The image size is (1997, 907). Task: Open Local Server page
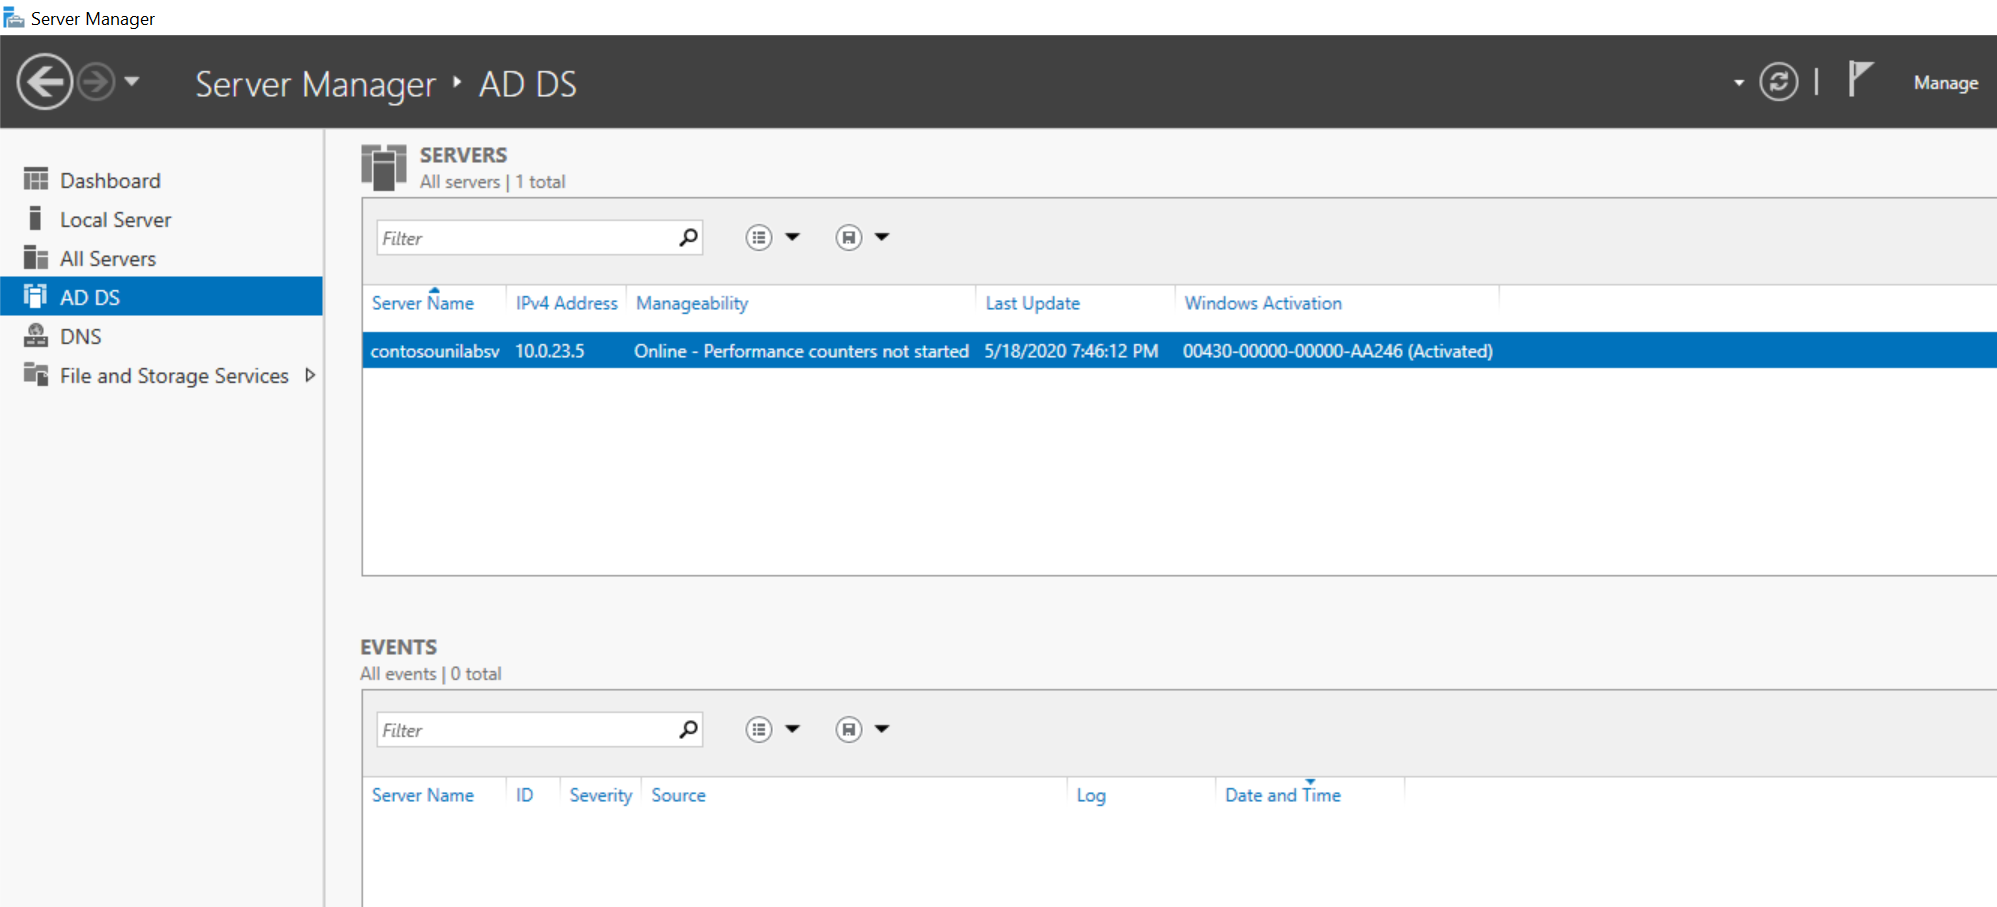click(115, 220)
